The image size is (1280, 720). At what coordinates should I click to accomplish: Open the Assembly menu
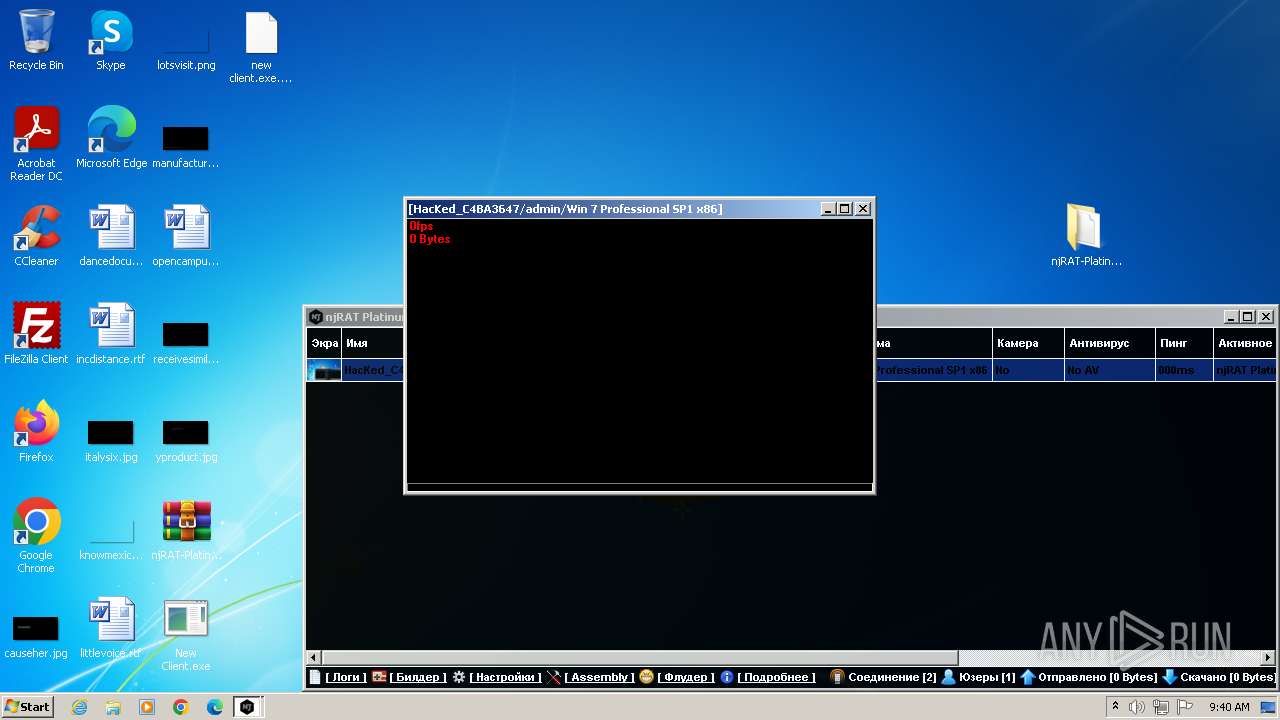599,677
